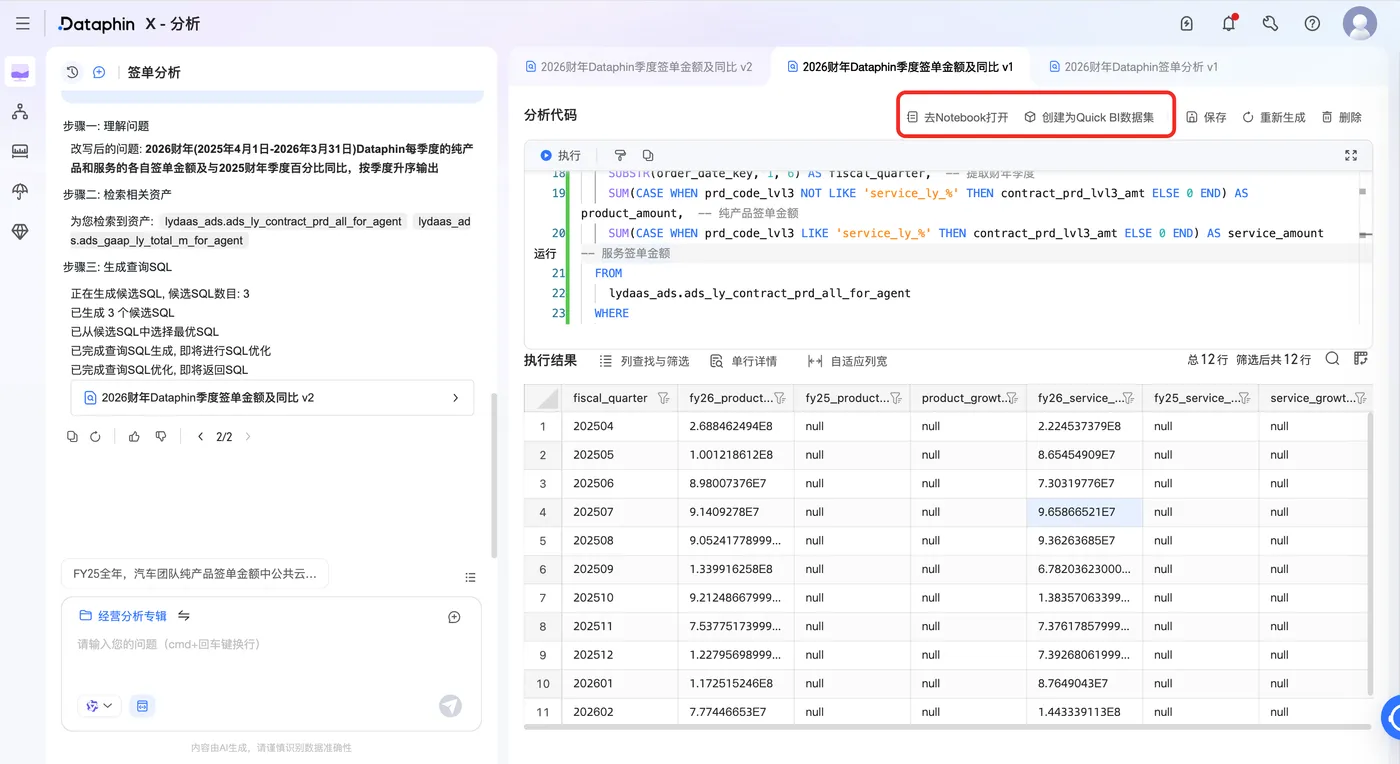This screenshot has height=764, width=1400.
Task: Search the execution results
Action: (x=1333, y=359)
